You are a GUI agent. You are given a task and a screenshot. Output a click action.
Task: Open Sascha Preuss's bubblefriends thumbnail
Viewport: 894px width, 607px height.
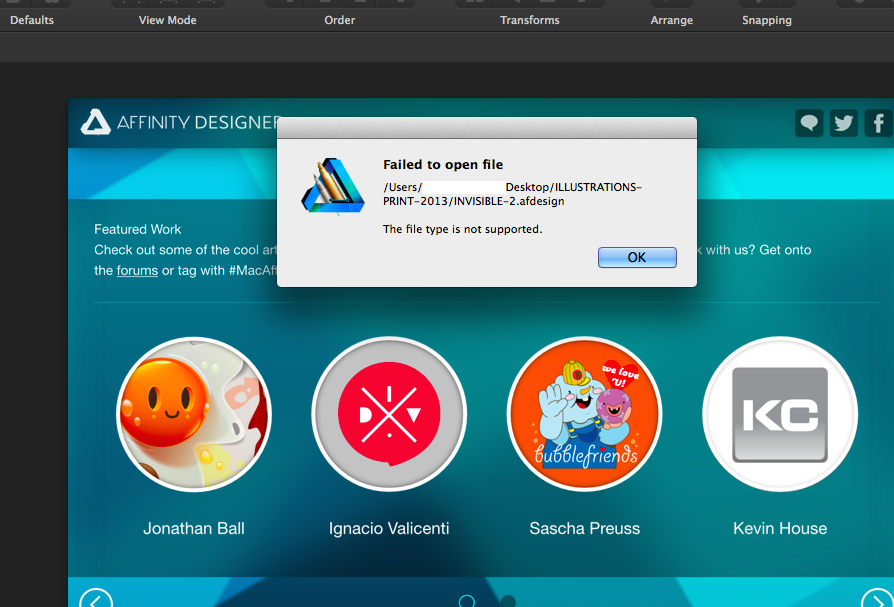[x=584, y=414]
